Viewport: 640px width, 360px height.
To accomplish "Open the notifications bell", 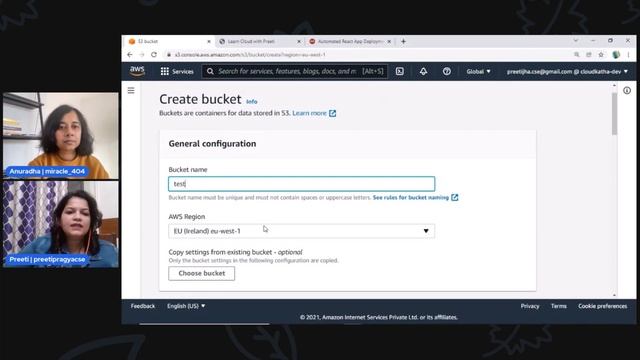I will tap(423, 71).
